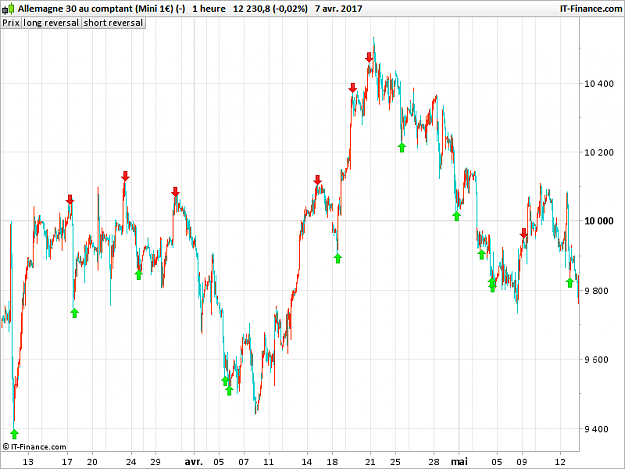Click the lowest green arrow near 05 avr.
Viewport: 625px width, 469px height.
pyautogui.click(x=229, y=391)
